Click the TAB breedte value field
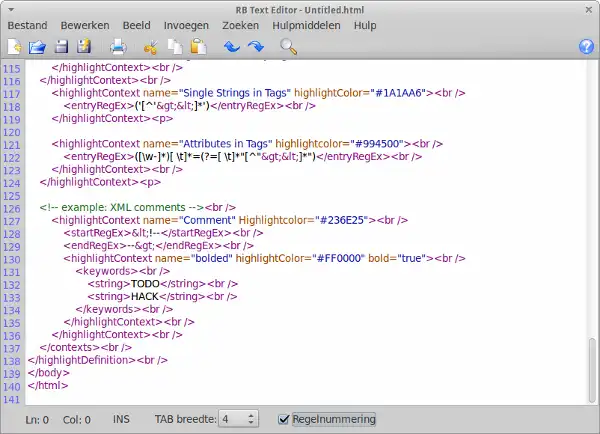The image size is (600, 434). [x=233, y=419]
